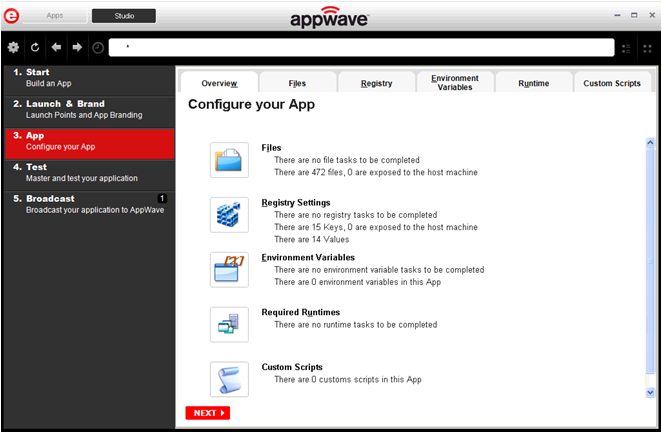Click the Broadcast notification badge '1'
Image resolution: width=662 pixels, height=433 pixels.
point(162,198)
